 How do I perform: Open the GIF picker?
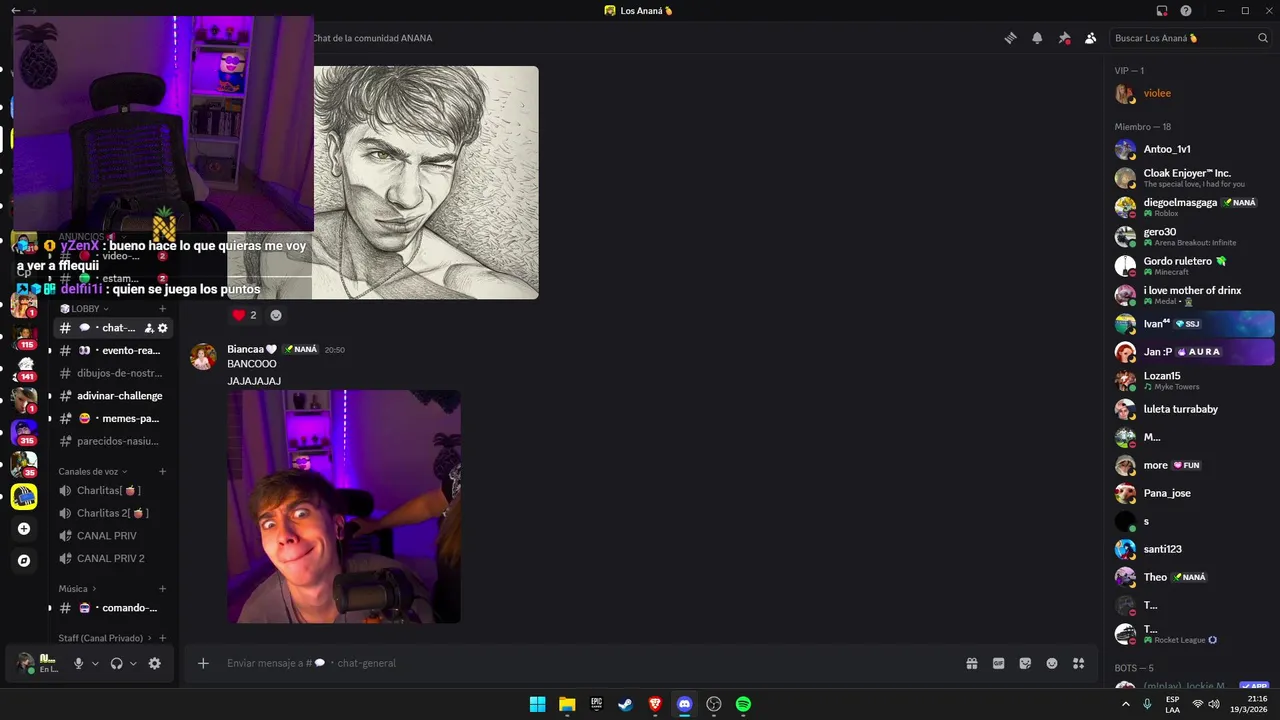pyautogui.click(x=998, y=663)
